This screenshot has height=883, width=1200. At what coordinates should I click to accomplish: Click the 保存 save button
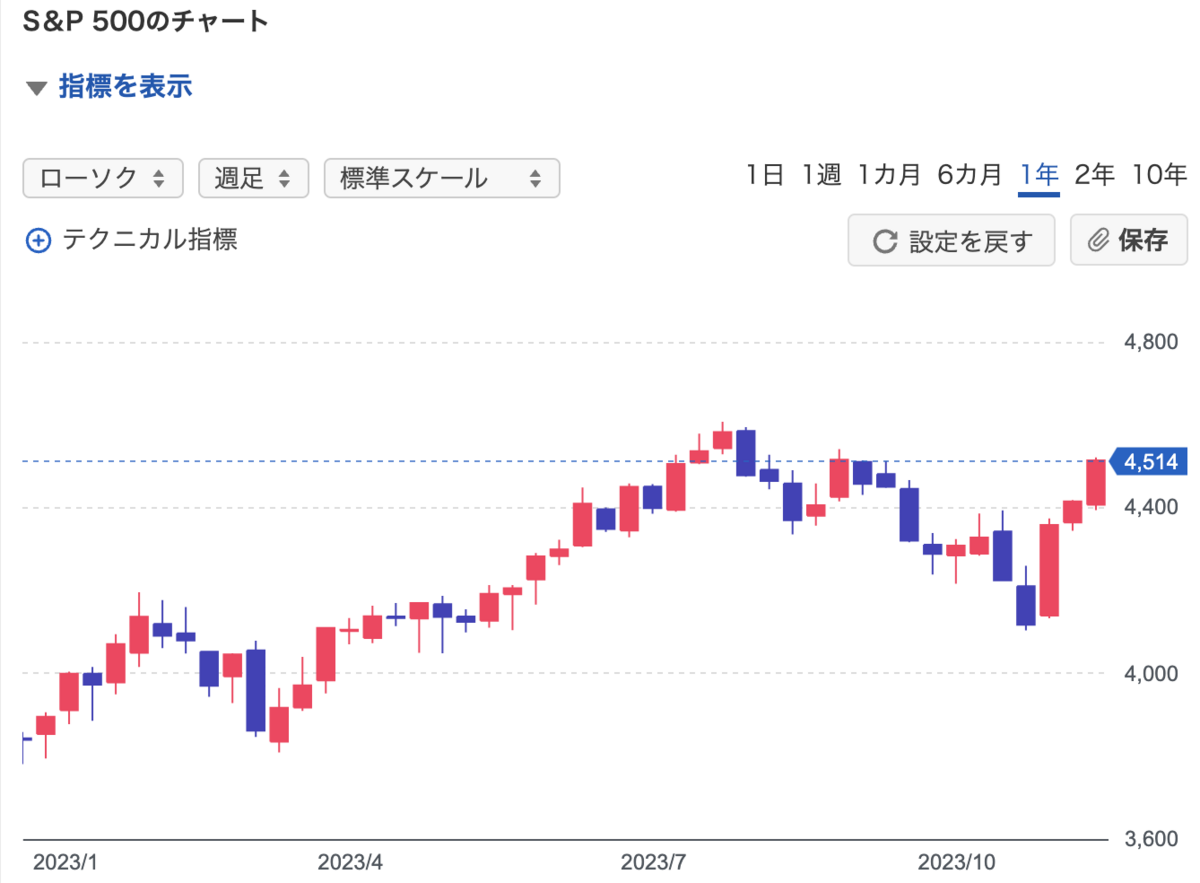[1129, 240]
